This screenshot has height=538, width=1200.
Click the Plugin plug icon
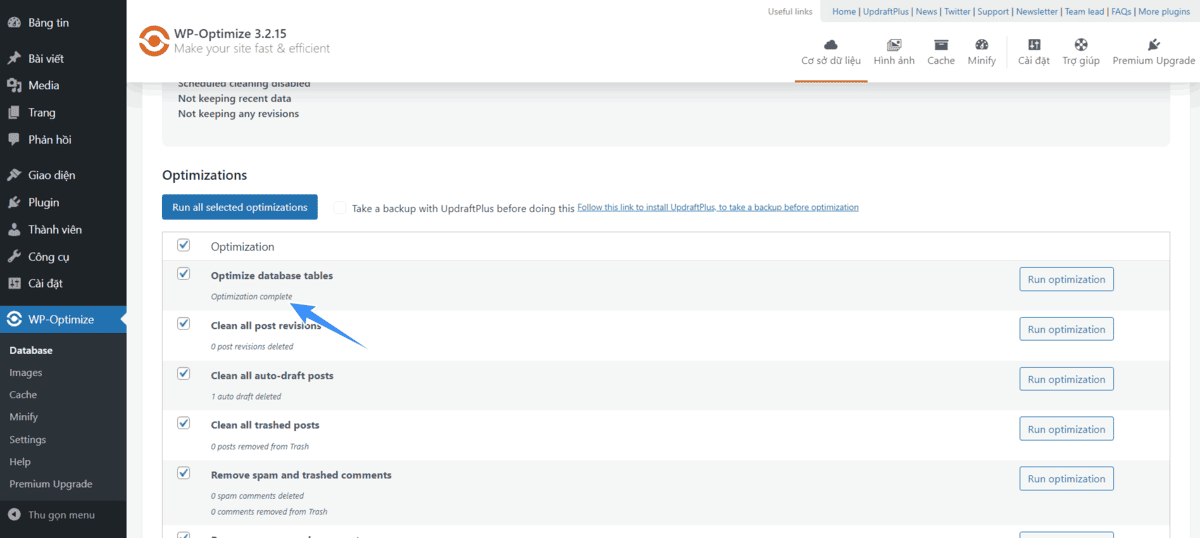14,202
